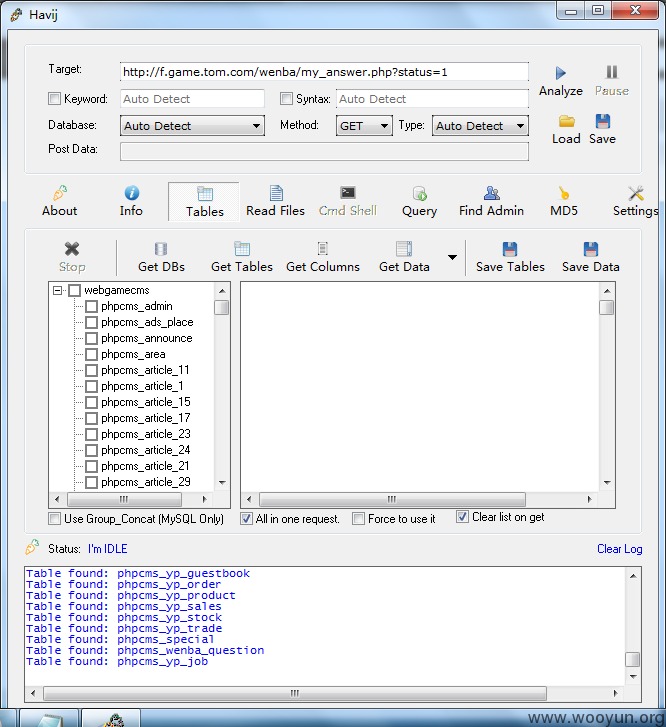Select phpcms_article_29 table row
This screenshot has width=666, height=727.
146,482
